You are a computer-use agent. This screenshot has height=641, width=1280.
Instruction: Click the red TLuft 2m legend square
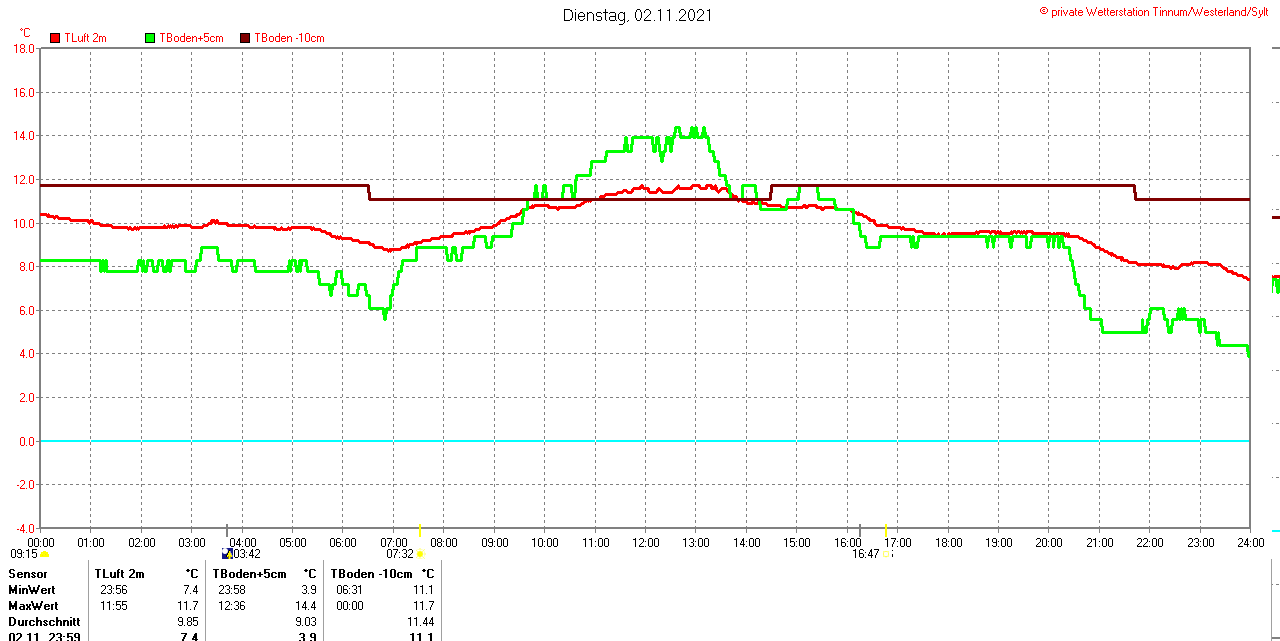pos(55,38)
